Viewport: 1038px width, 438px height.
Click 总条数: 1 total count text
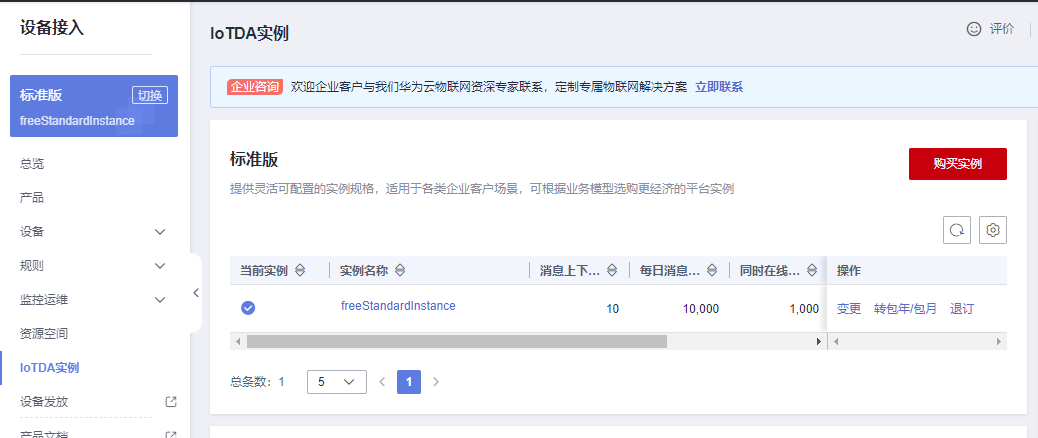(257, 382)
